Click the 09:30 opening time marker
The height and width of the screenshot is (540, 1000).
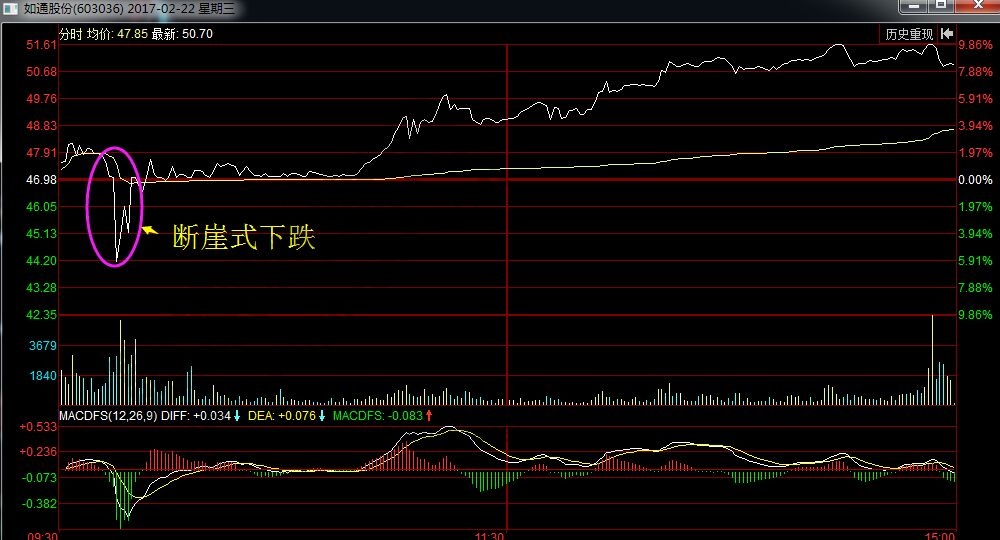click(44, 535)
